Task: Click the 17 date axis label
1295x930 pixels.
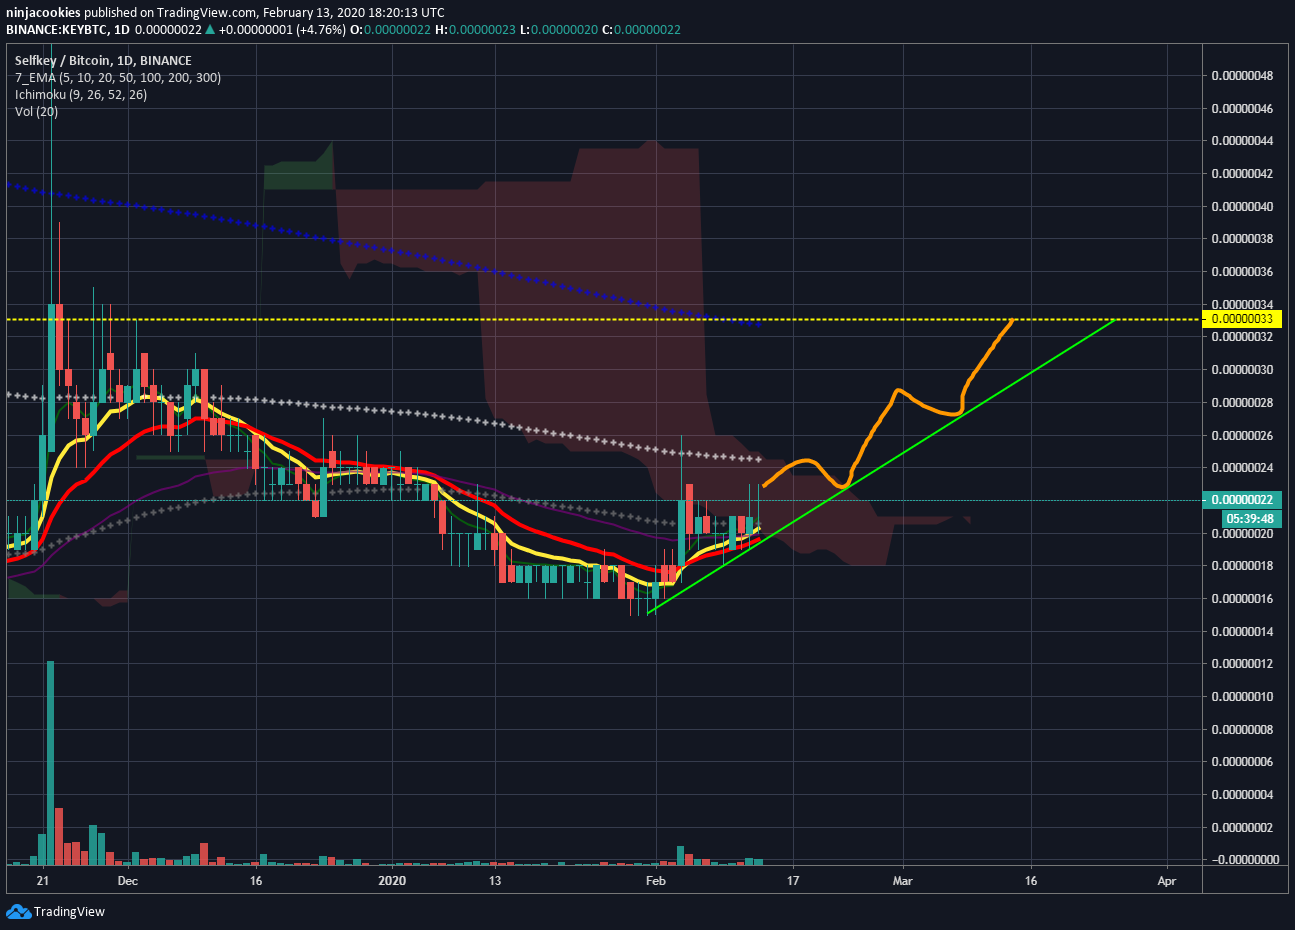Action: click(793, 881)
